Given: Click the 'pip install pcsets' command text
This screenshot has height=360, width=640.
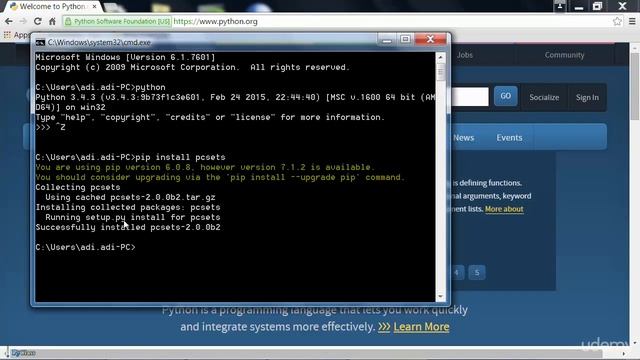Looking at the screenshot, I should [x=180, y=157].
